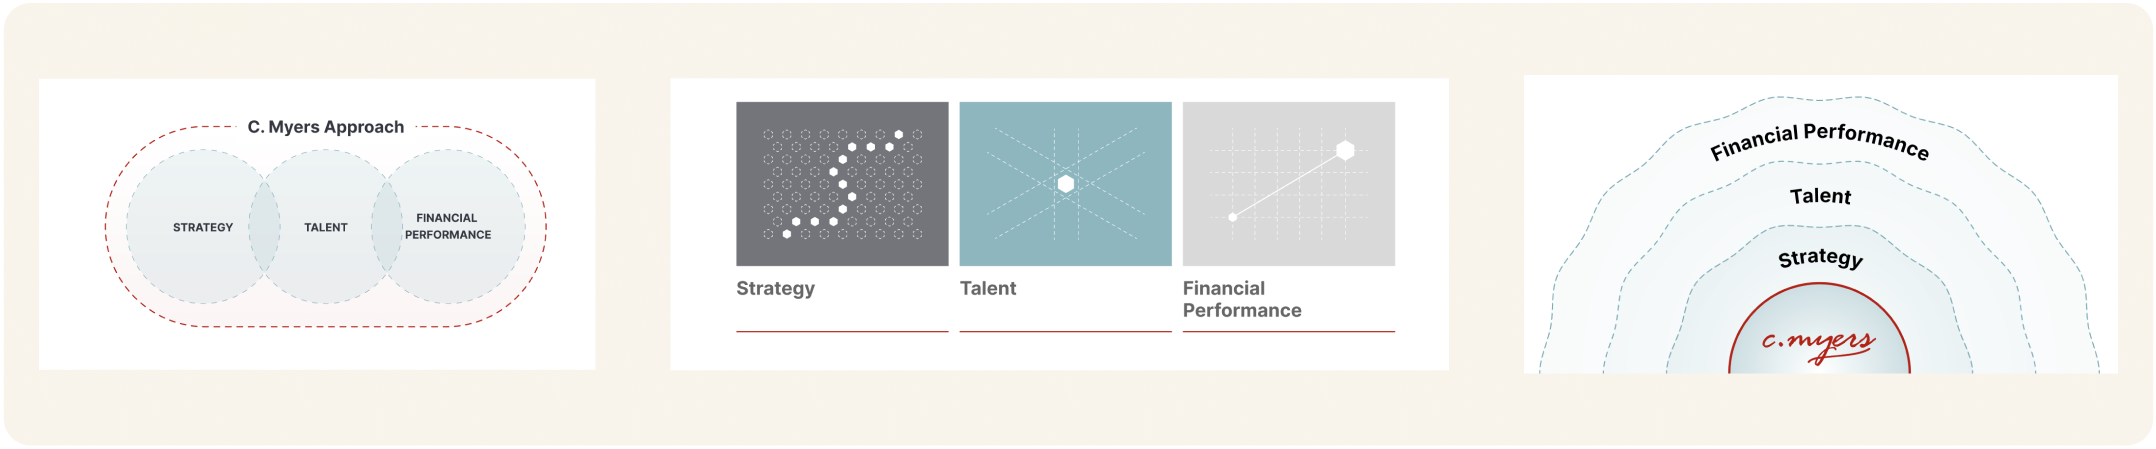Open the teal Talent graphic tile
The width and height of the screenshot is (2156, 449).
click(1065, 184)
